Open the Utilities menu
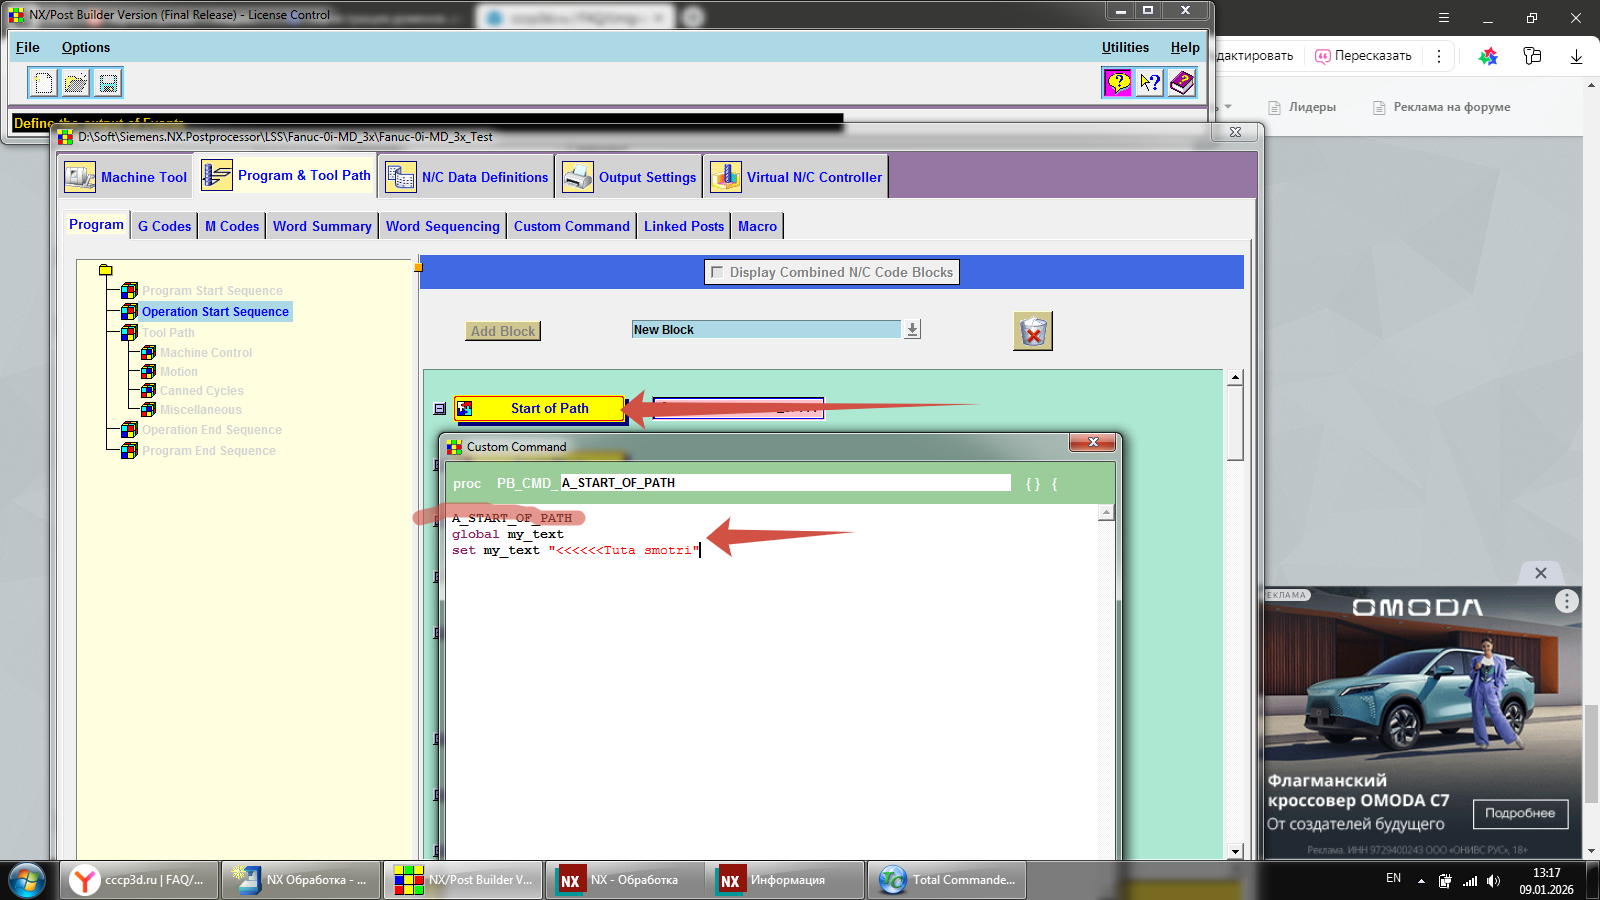This screenshot has height=900, width=1600. point(1125,47)
